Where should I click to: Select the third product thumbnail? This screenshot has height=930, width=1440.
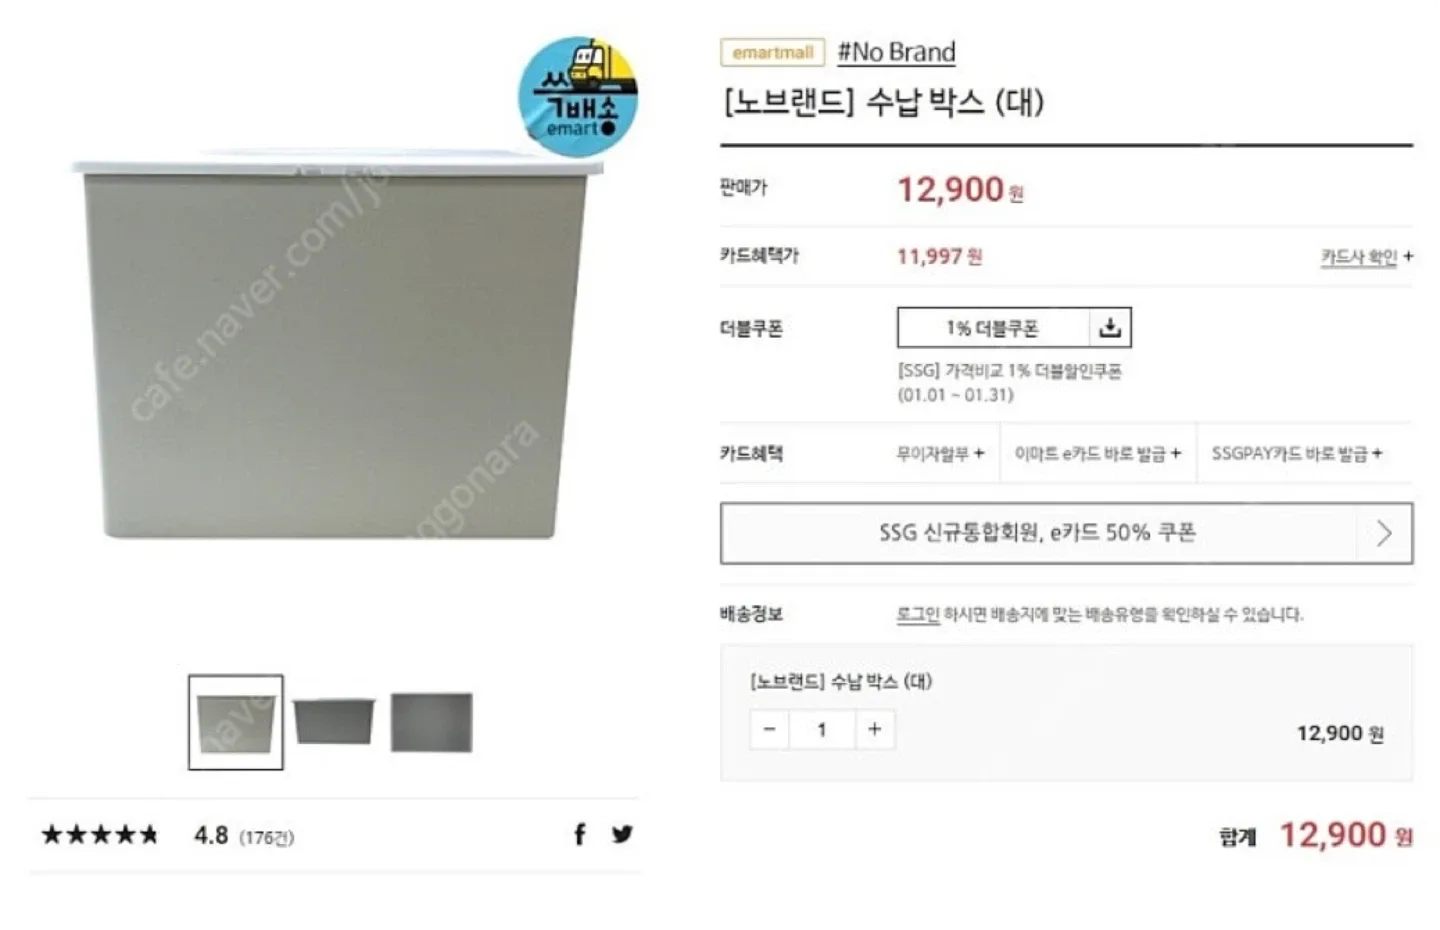(x=431, y=722)
